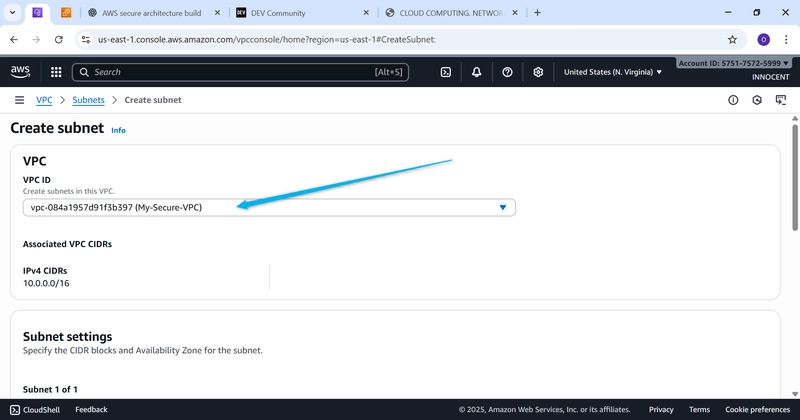Open Cookie preferences in footer

[x=758, y=410]
